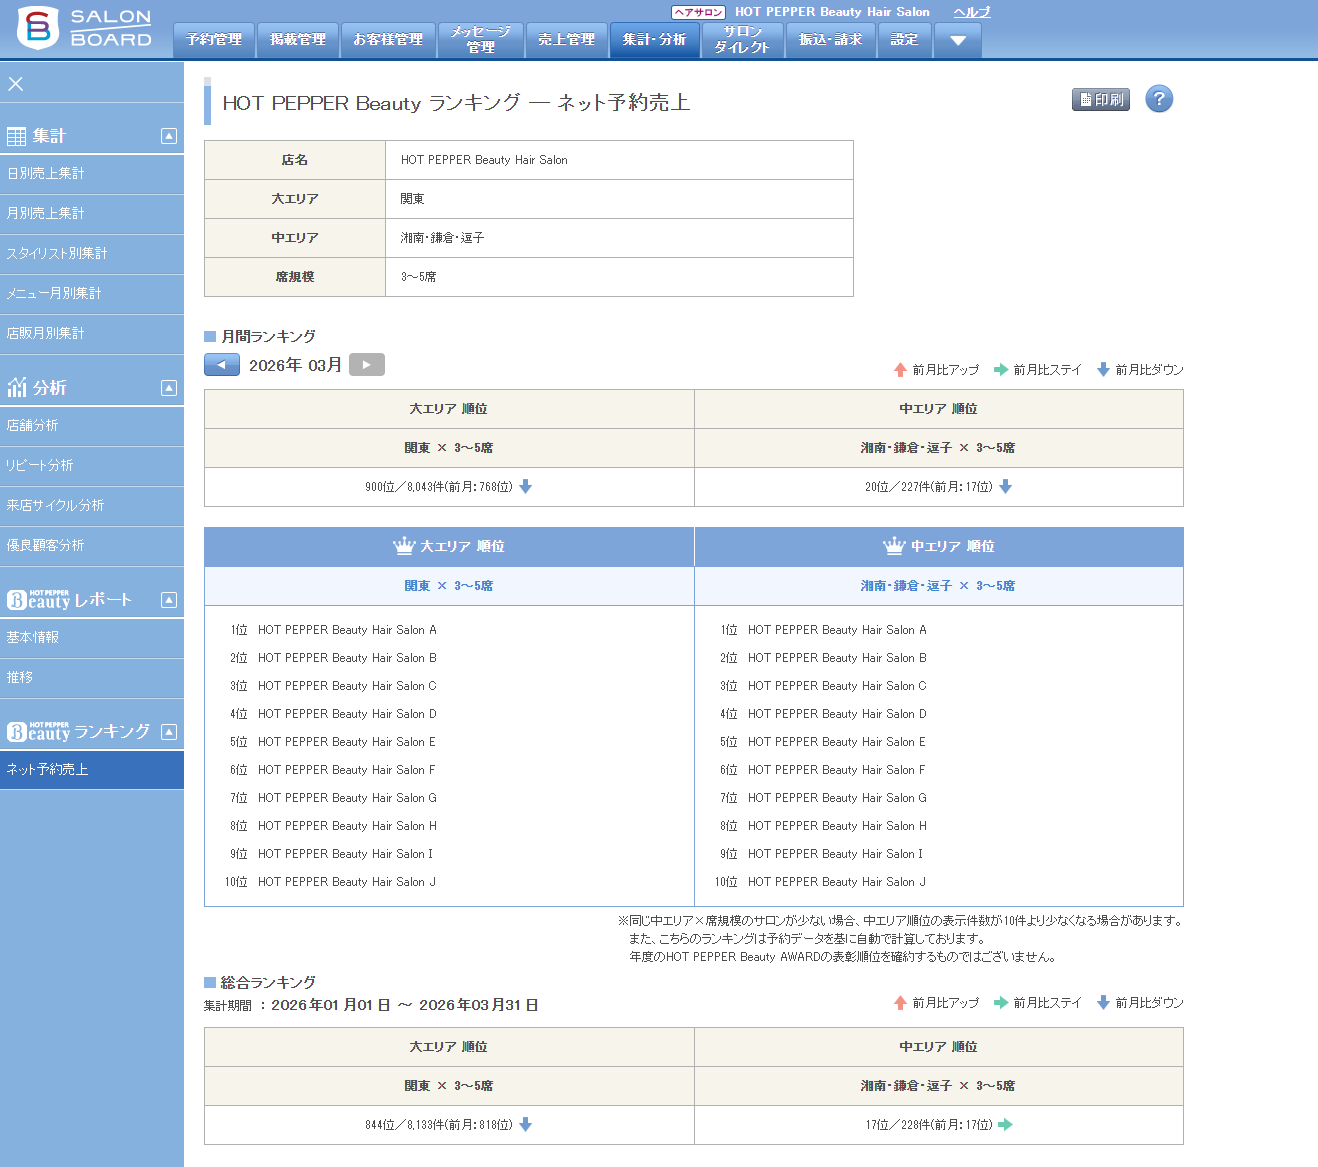This screenshot has width=1318, height=1167.
Task: Collapse the 分析 sidebar section
Action: point(169,388)
